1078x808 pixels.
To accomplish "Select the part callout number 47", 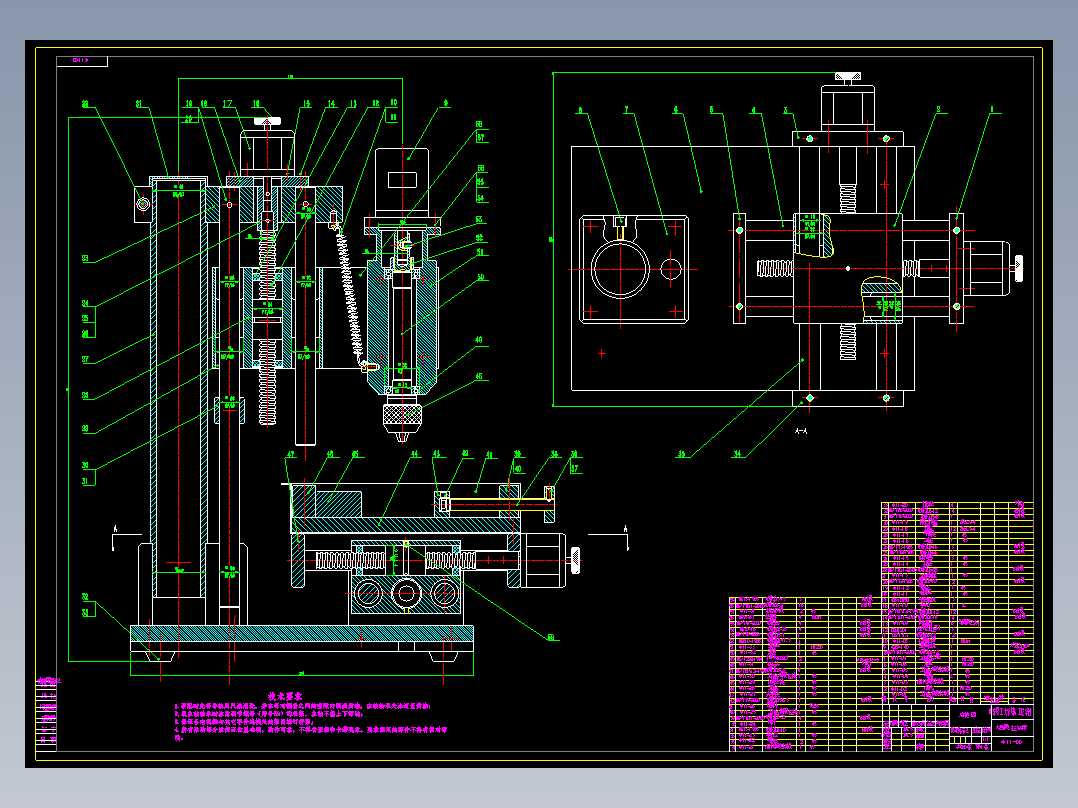I will 291,455.
